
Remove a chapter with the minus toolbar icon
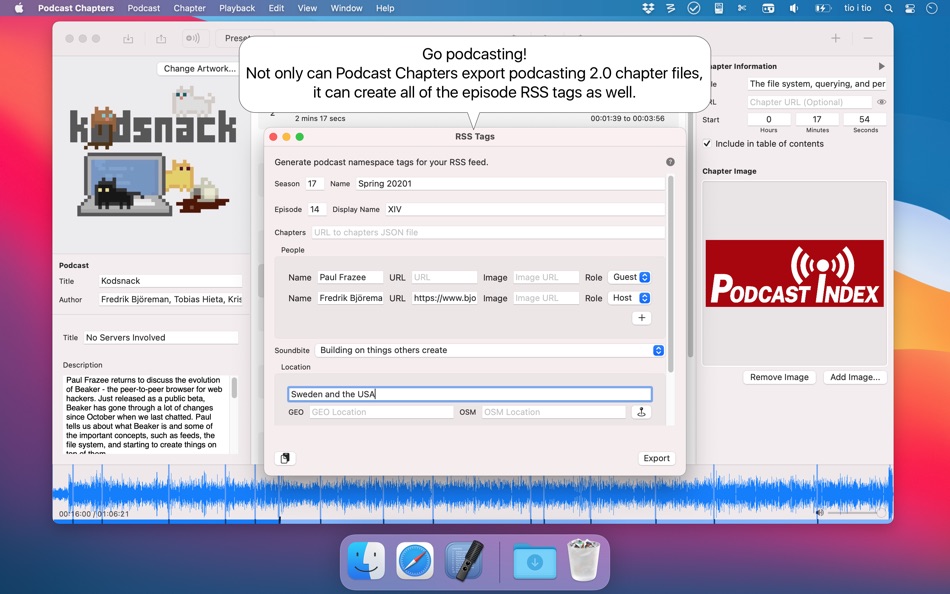868,38
